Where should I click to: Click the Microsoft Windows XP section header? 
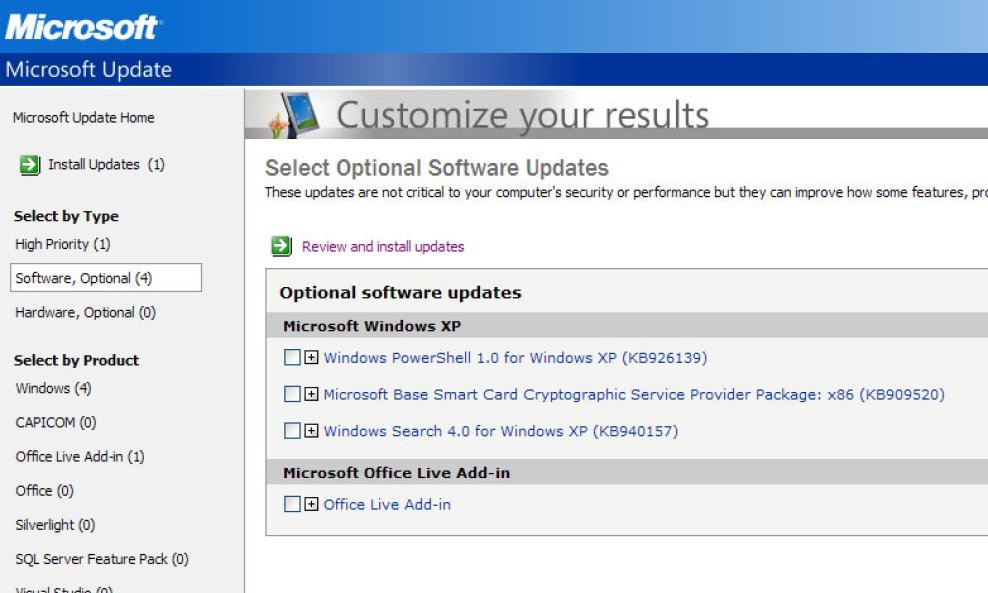[372, 326]
